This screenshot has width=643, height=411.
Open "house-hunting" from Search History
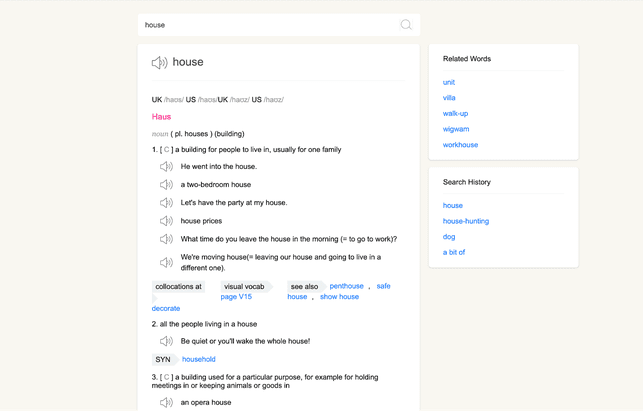(466, 221)
